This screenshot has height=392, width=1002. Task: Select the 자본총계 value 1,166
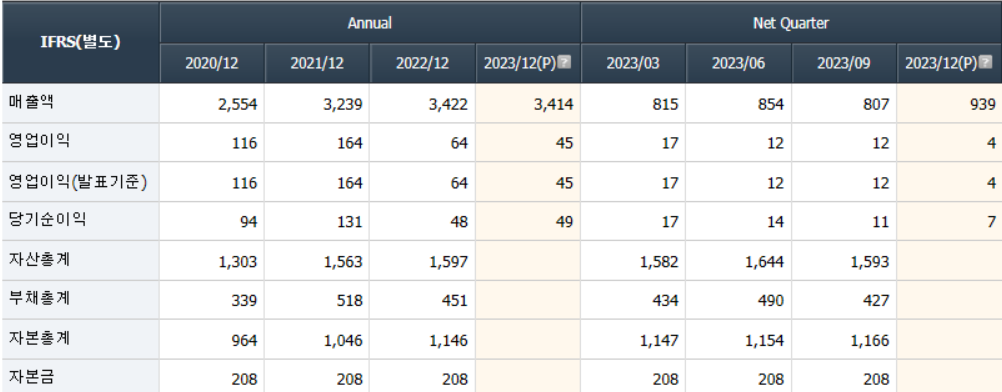pos(871,340)
